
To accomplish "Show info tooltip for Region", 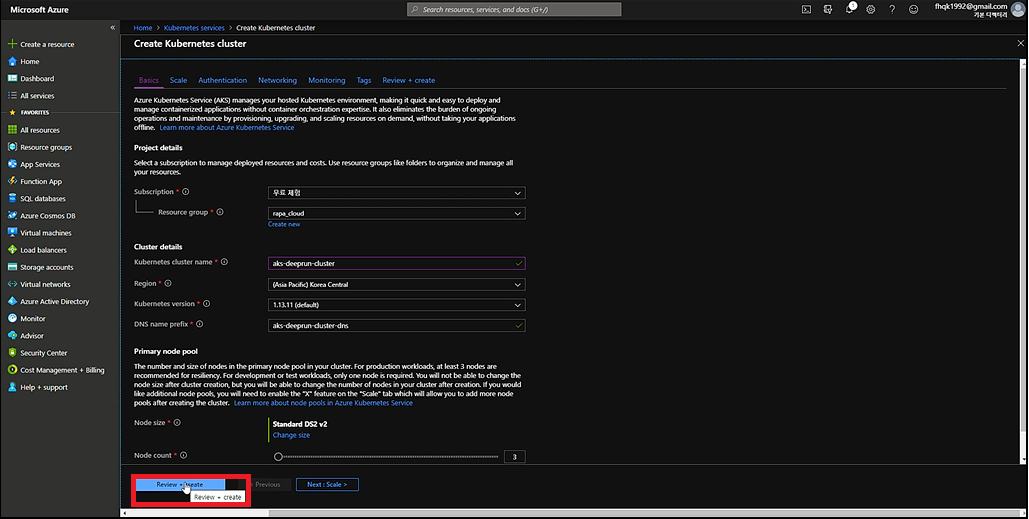I will pos(167,283).
